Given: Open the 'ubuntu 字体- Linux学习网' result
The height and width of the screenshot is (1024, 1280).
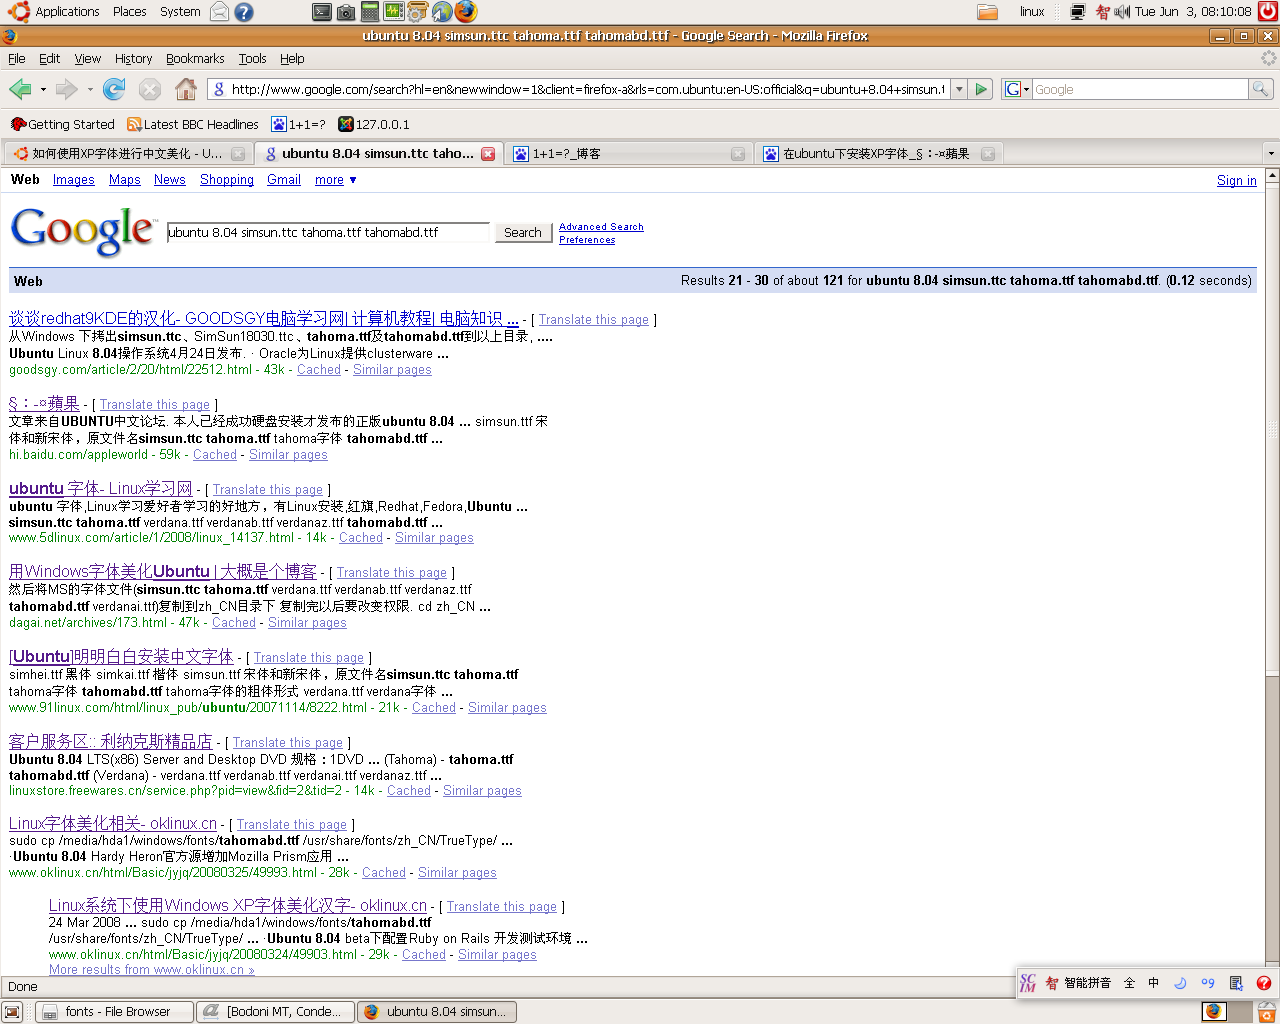Looking at the screenshot, I should coord(100,488).
